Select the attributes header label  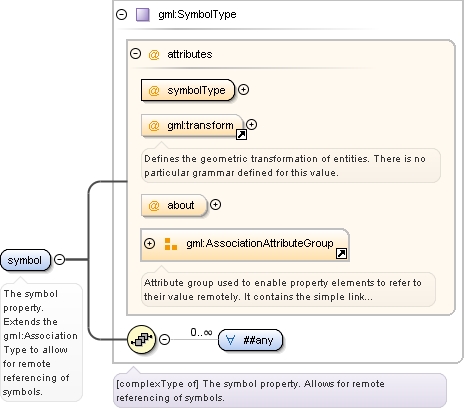click(190, 54)
